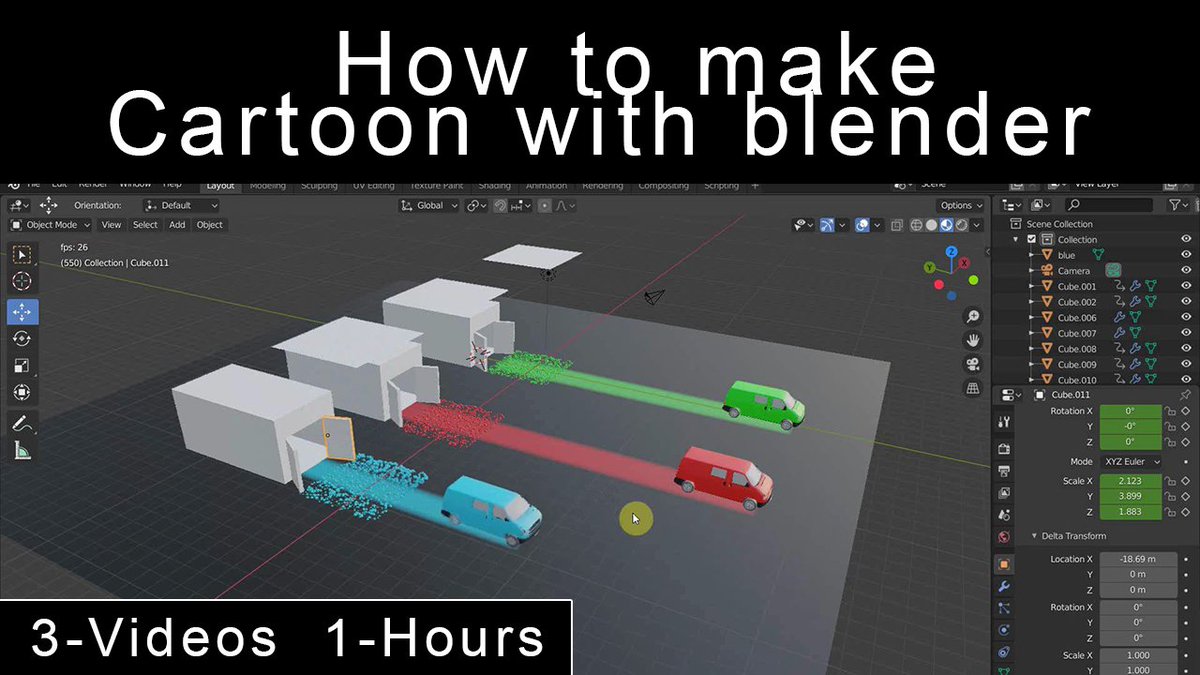The image size is (1200, 675).
Task: Toggle Collection exclude checkbox
Action: [x=1033, y=239]
